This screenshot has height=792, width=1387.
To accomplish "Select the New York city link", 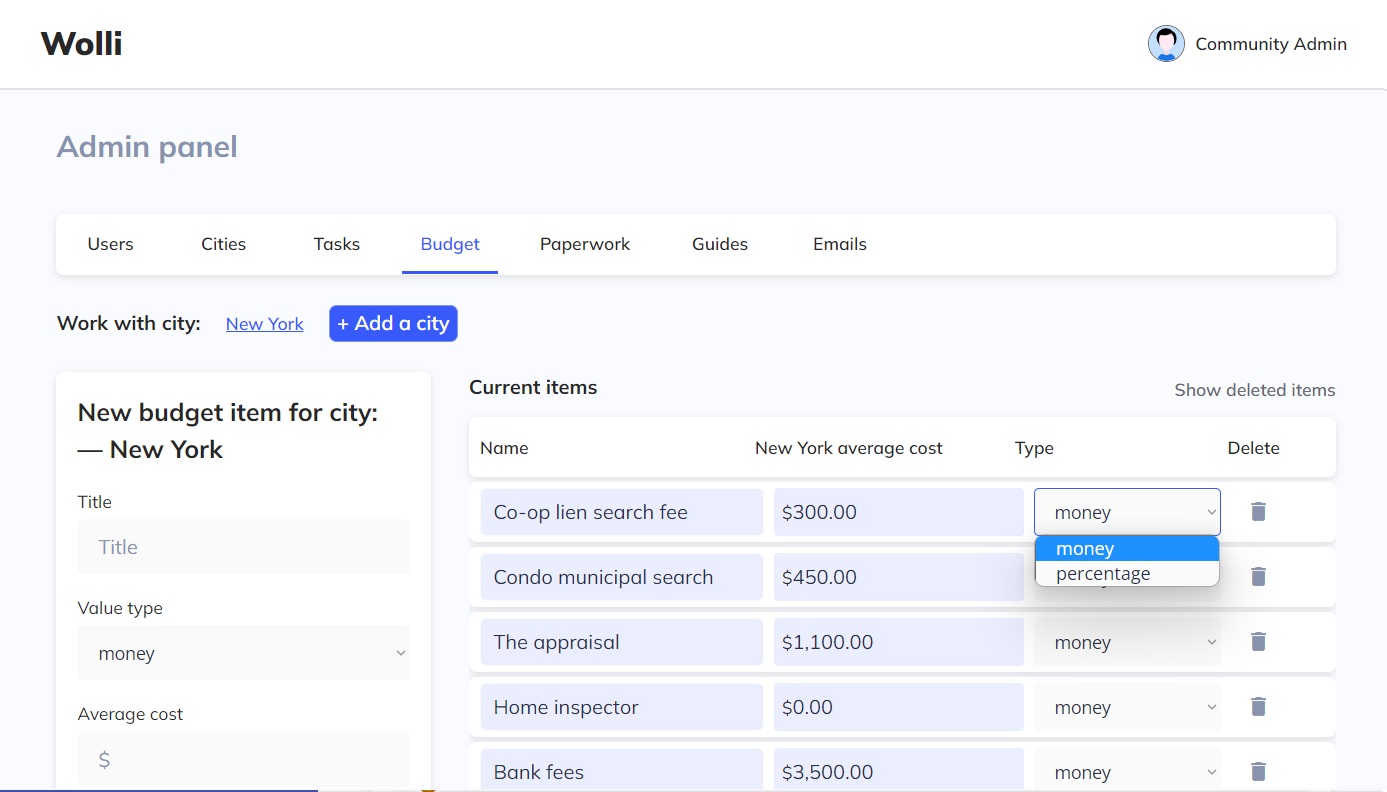I will tap(265, 324).
